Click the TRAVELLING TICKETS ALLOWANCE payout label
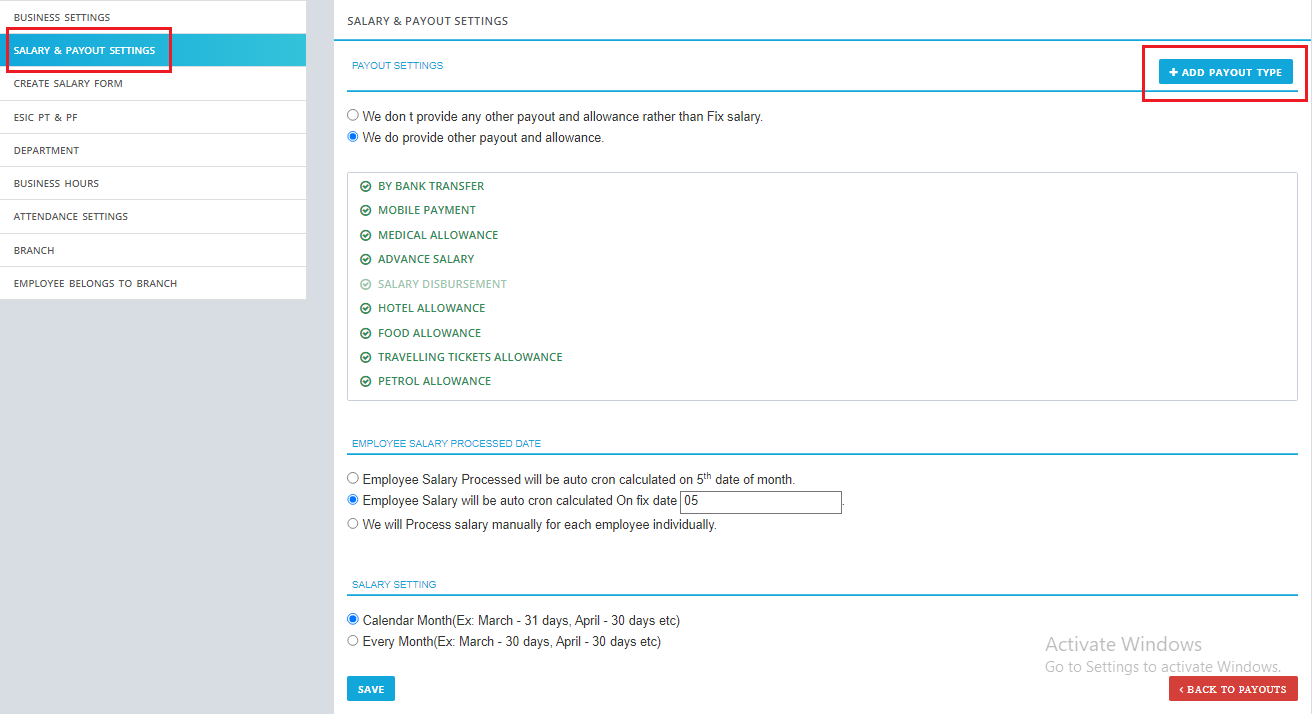Image resolution: width=1312 pixels, height=714 pixels. pyautogui.click(x=470, y=358)
